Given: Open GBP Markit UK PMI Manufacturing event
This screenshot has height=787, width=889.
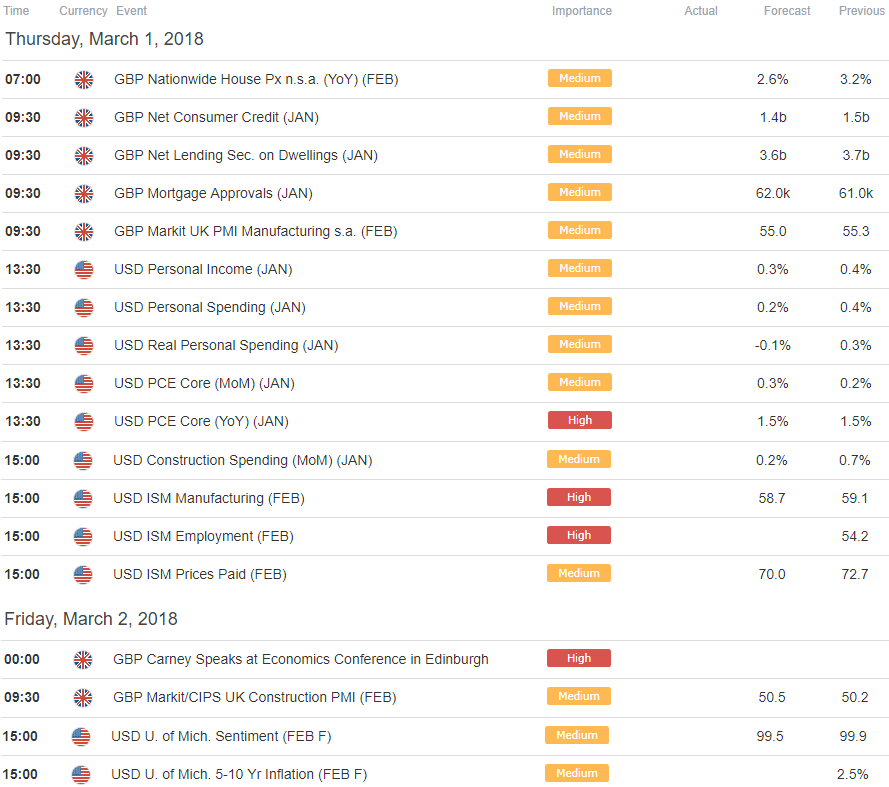Looking at the screenshot, I should tap(256, 231).
